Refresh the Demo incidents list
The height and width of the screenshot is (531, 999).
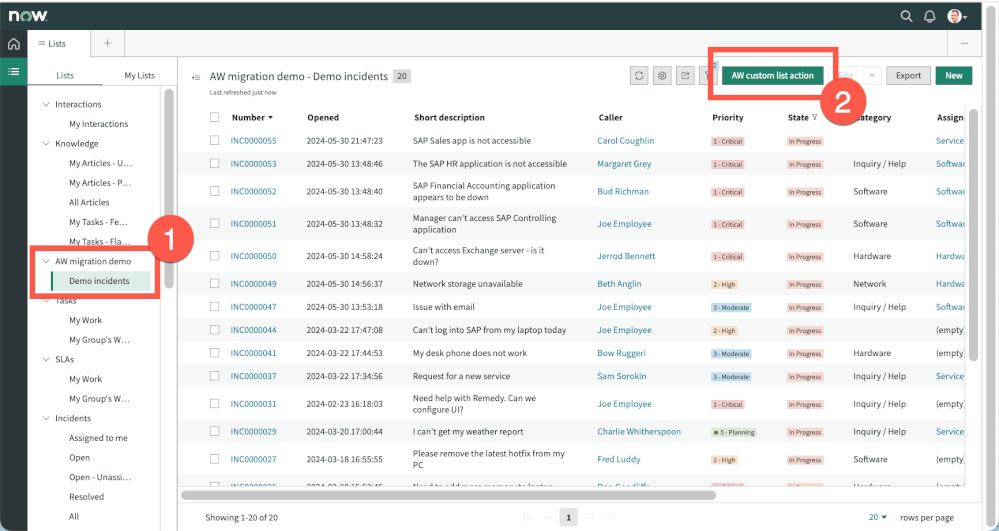[639, 75]
